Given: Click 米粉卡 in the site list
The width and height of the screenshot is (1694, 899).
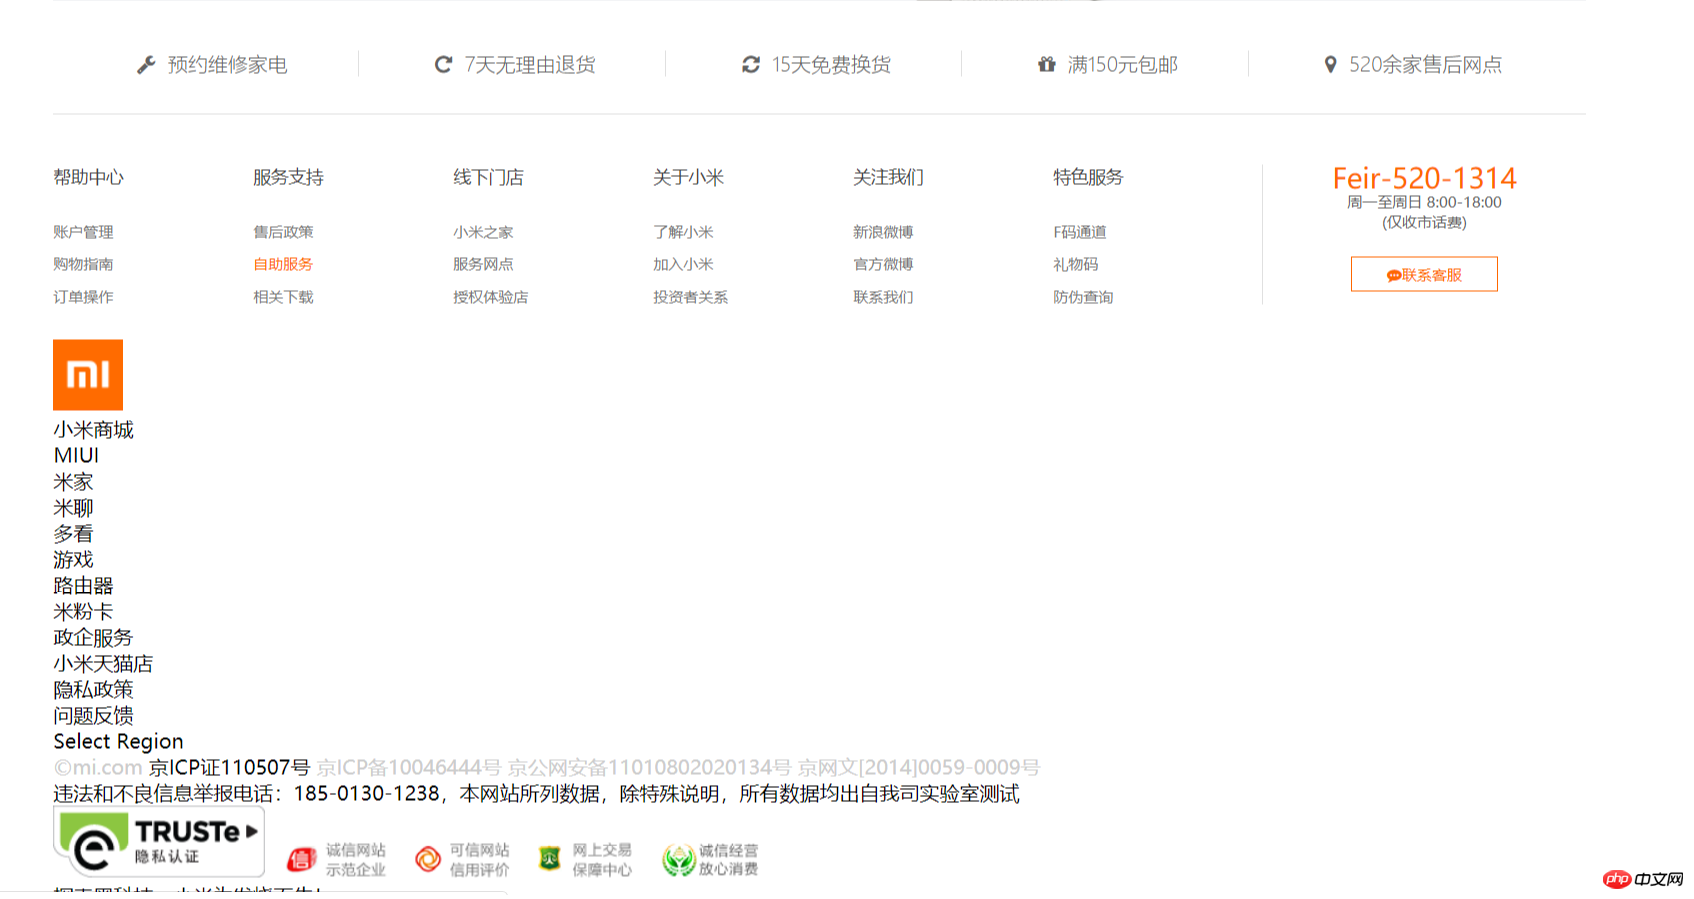Looking at the screenshot, I should (x=83, y=612).
